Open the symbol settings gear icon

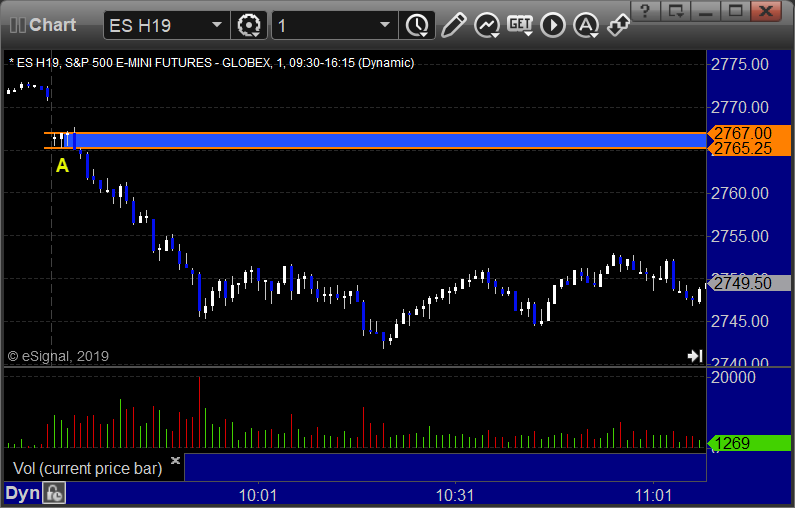click(249, 25)
